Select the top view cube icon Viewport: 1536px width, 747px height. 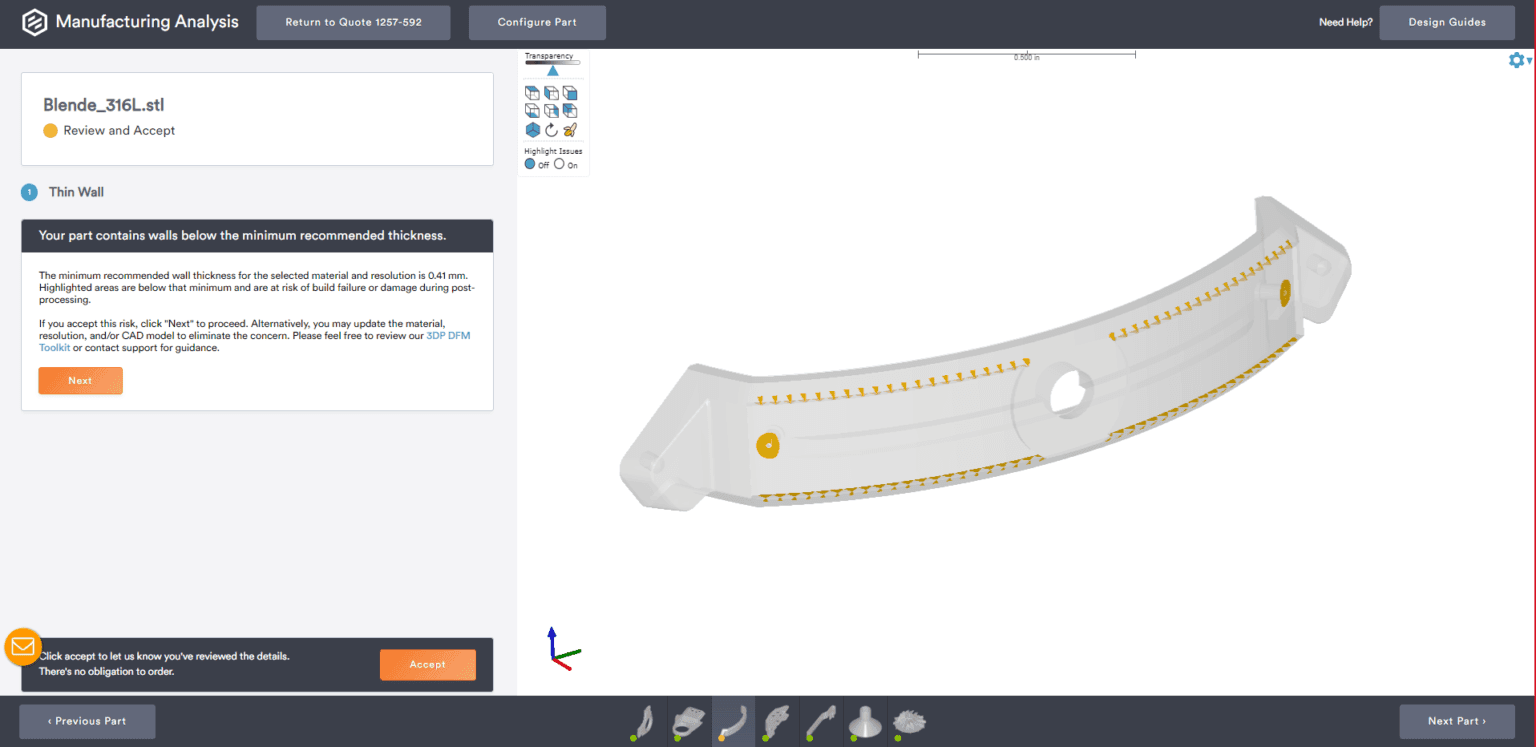coord(532,92)
